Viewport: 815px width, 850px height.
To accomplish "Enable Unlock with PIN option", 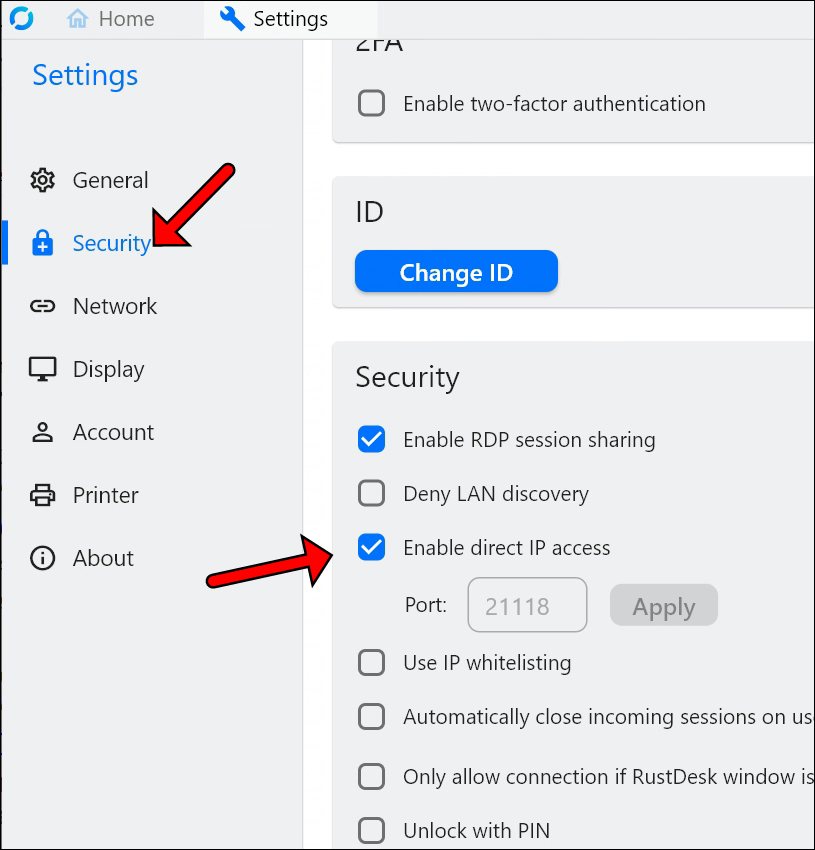I will click(x=371, y=830).
